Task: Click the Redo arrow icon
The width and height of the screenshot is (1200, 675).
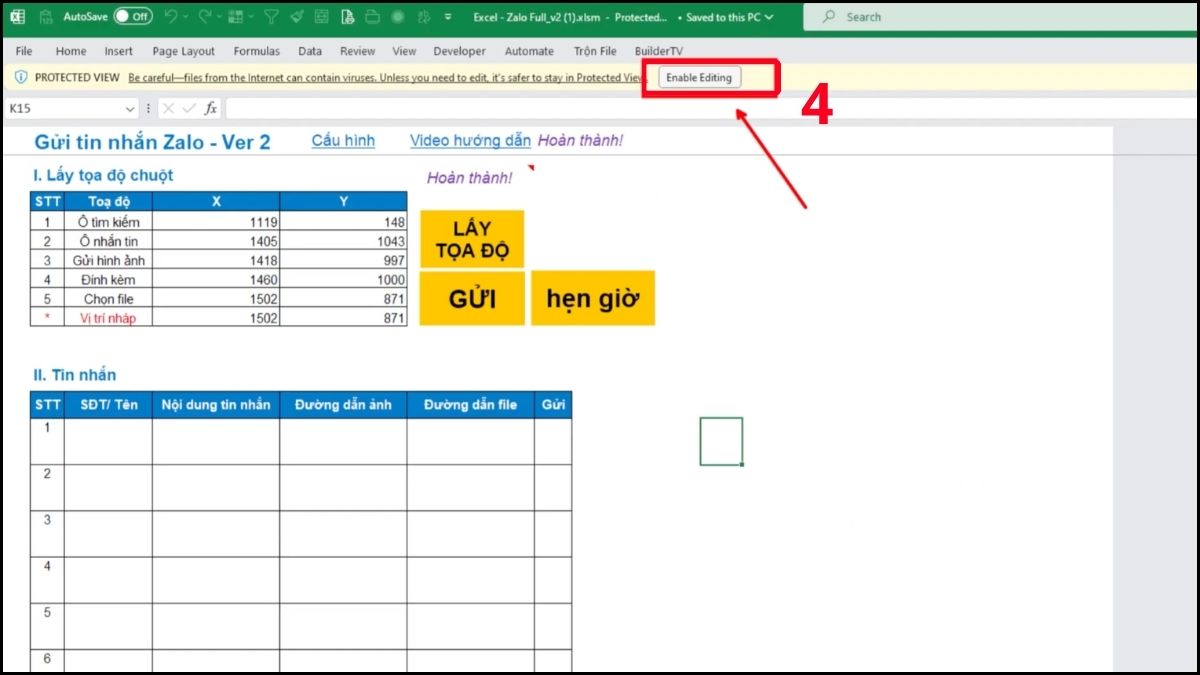Action: pos(205,17)
